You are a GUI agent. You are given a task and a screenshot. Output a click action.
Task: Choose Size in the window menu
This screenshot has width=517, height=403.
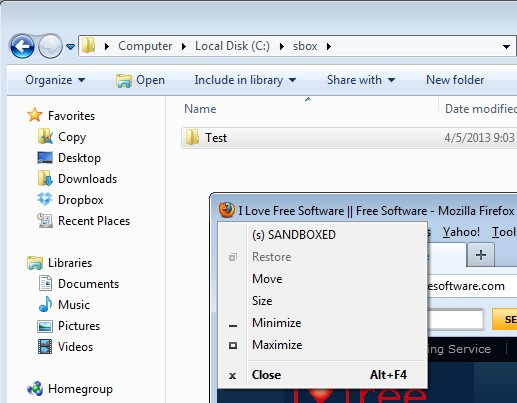coord(322,301)
